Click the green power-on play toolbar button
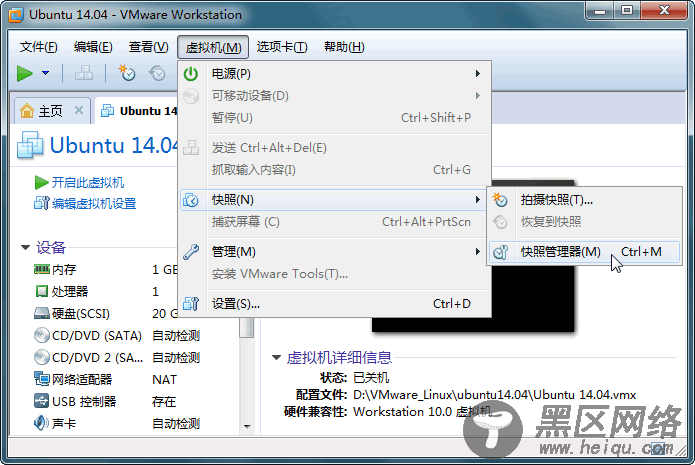Screen dimensions: 695x465 coord(25,73)
